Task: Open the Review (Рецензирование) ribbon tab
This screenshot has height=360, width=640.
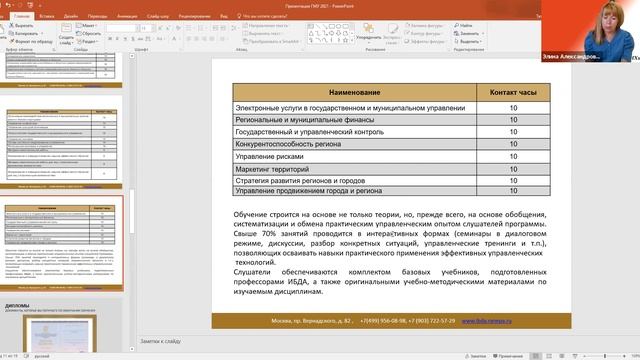Action: 195,16
